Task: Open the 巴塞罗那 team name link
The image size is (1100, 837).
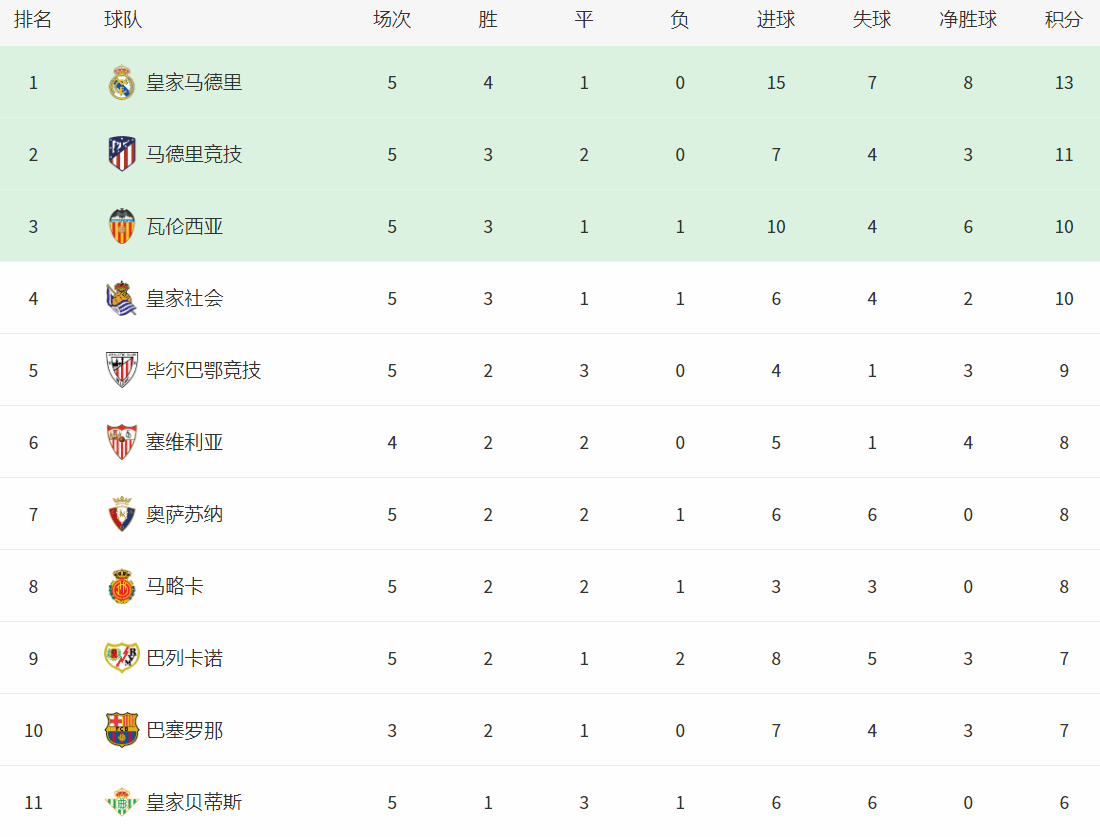Action: [x=185, y=730]
